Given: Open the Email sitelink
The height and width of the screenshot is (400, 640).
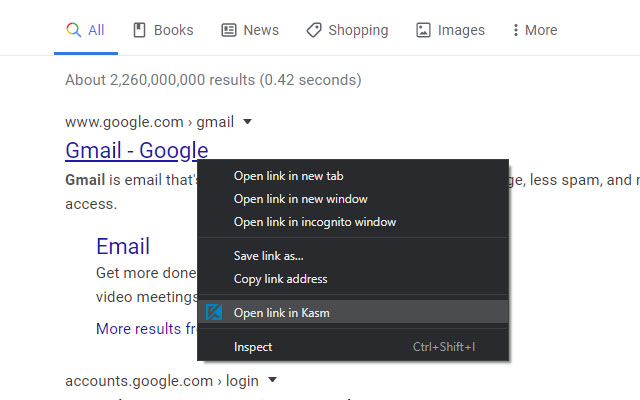Looking at the screenshot, I should point(123,246).
